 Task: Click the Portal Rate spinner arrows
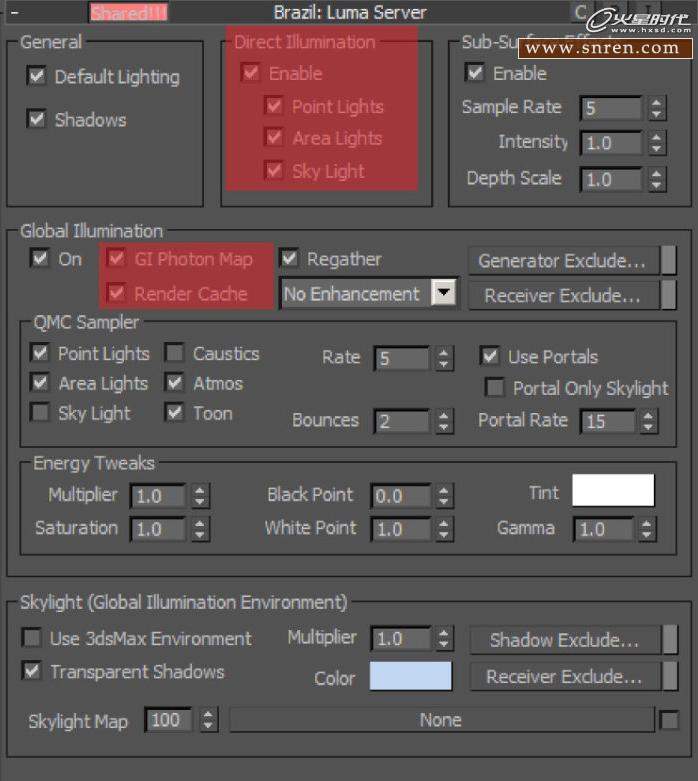[648, 421]
